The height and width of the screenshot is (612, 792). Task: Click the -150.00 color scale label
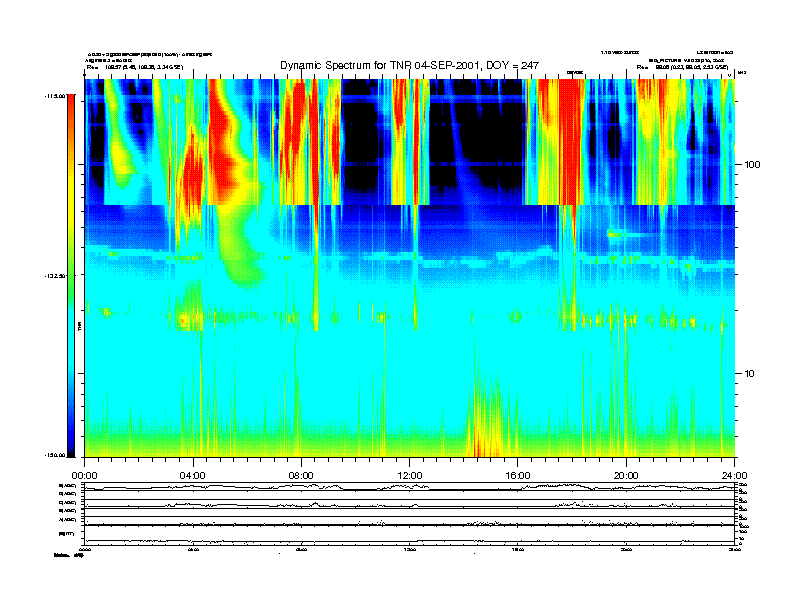click(56, 455)
